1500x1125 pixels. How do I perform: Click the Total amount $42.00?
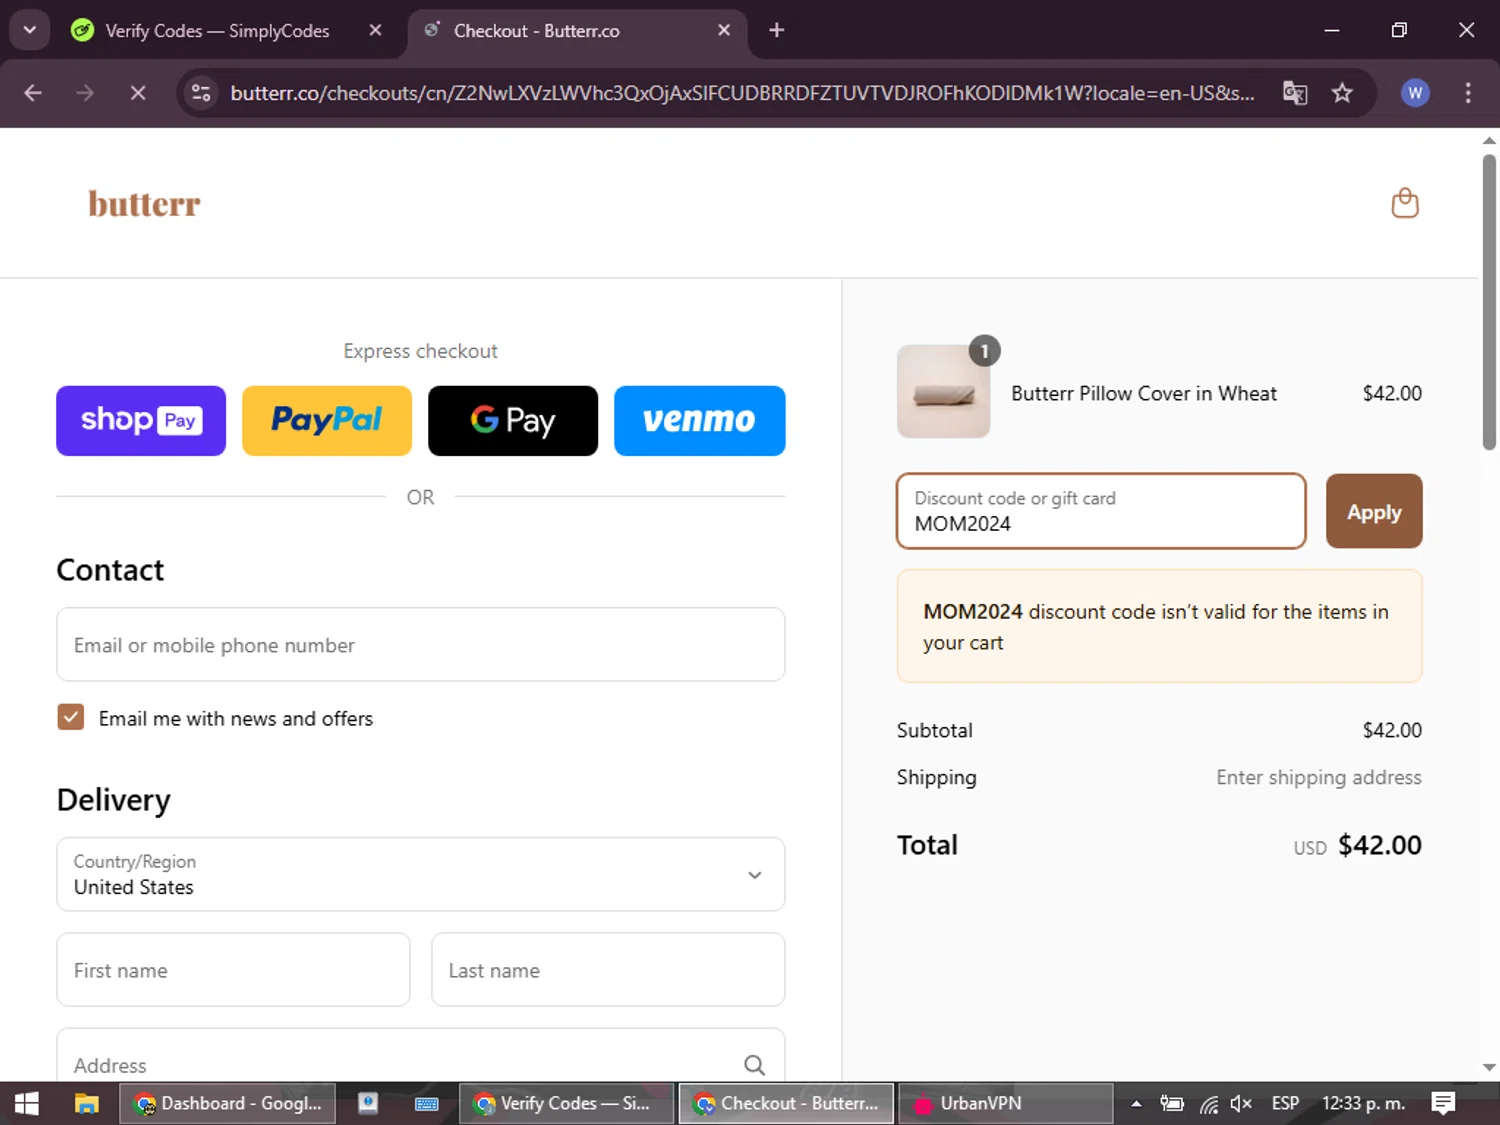click(1380, 845)
